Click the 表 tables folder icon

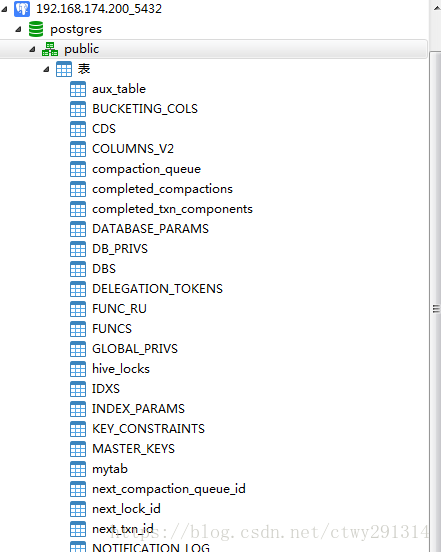point(64,69)
